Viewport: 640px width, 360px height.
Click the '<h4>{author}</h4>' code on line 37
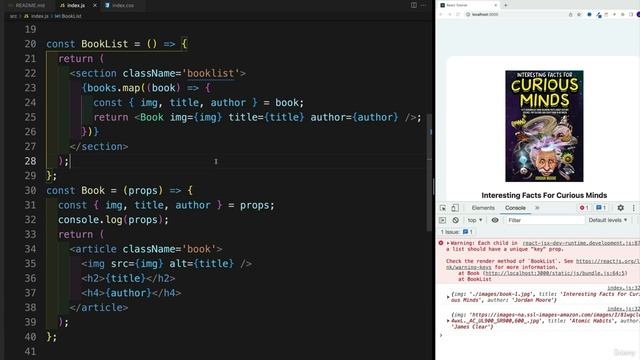(x=131, y=293)
